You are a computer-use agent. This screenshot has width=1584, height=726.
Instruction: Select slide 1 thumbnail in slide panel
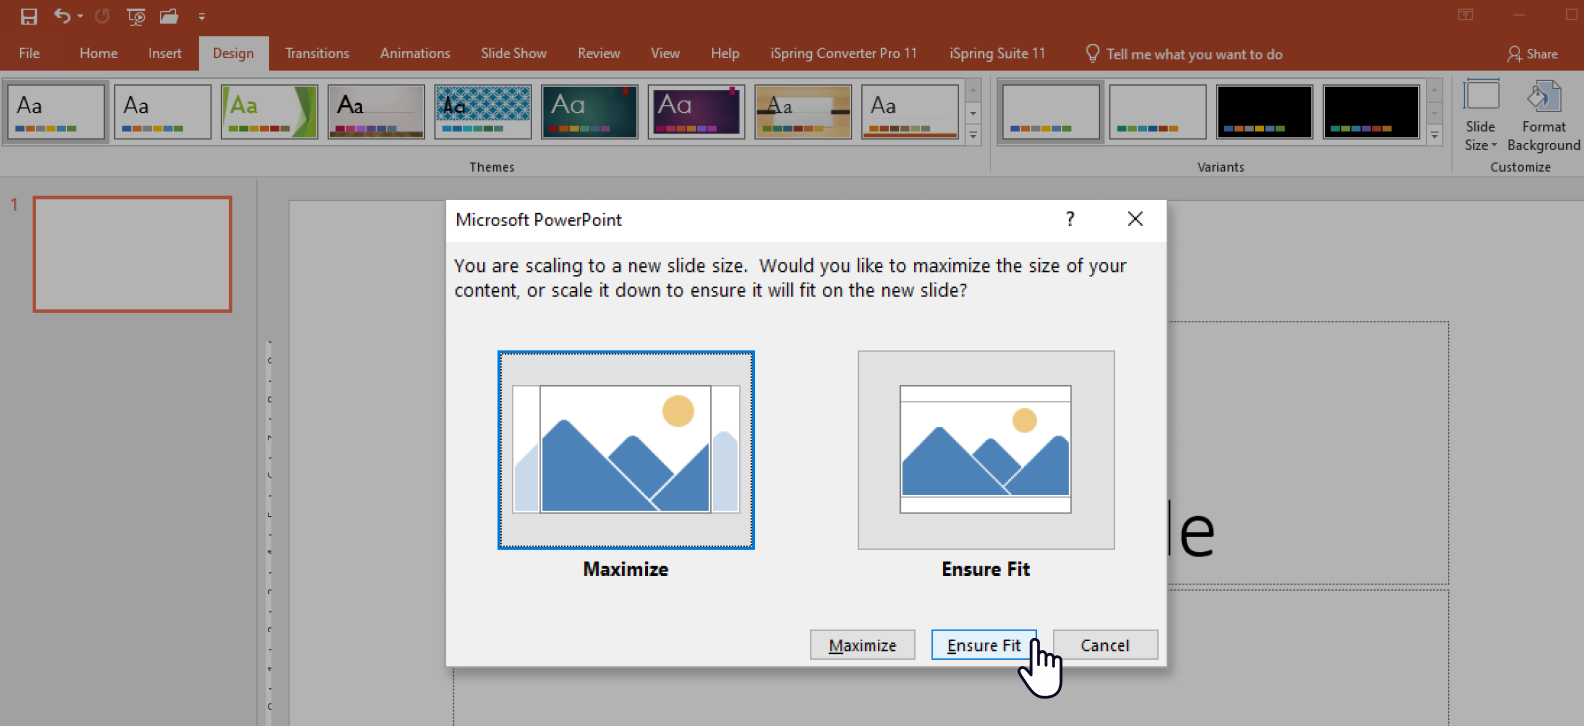(132, 254)
